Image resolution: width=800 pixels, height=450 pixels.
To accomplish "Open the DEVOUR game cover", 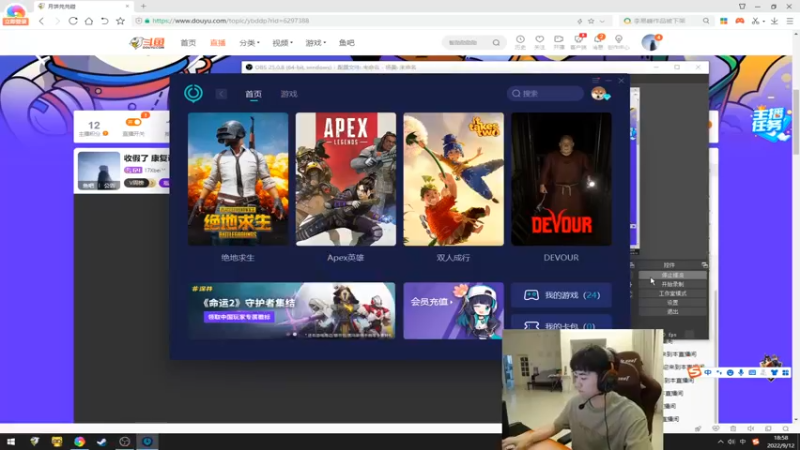I will 561,179.
